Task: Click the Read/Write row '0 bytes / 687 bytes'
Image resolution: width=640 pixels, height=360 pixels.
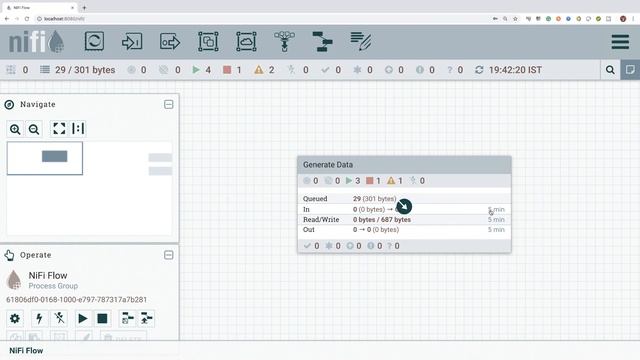Action: [404, 220]
